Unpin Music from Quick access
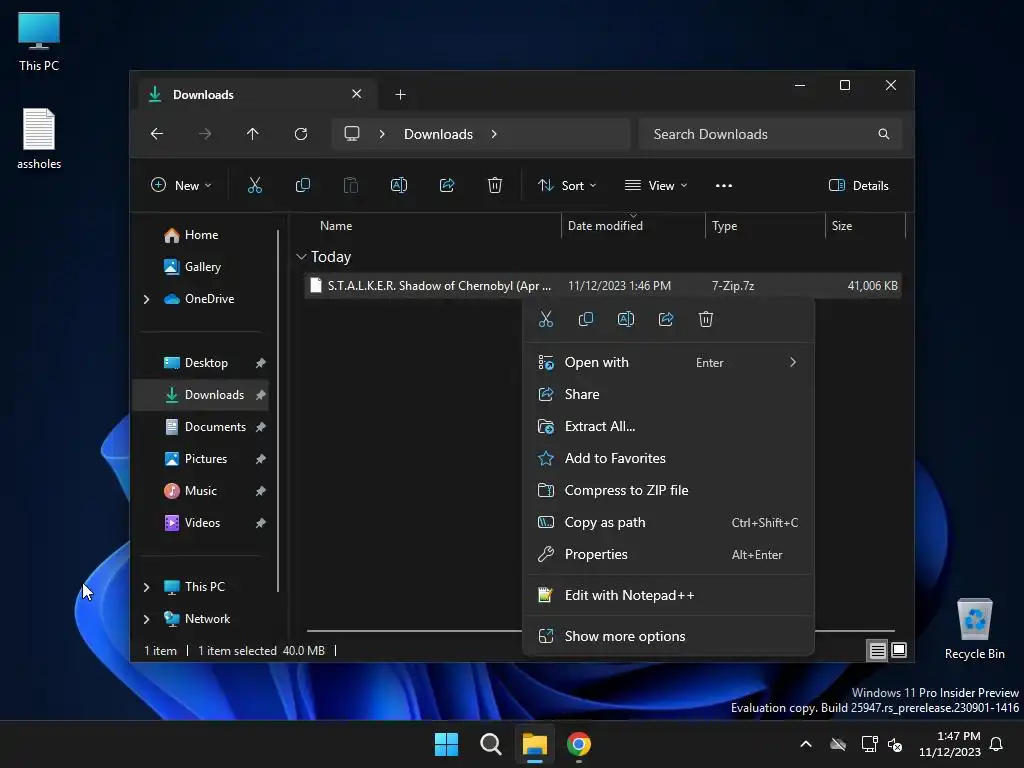 tap(261, 491)
